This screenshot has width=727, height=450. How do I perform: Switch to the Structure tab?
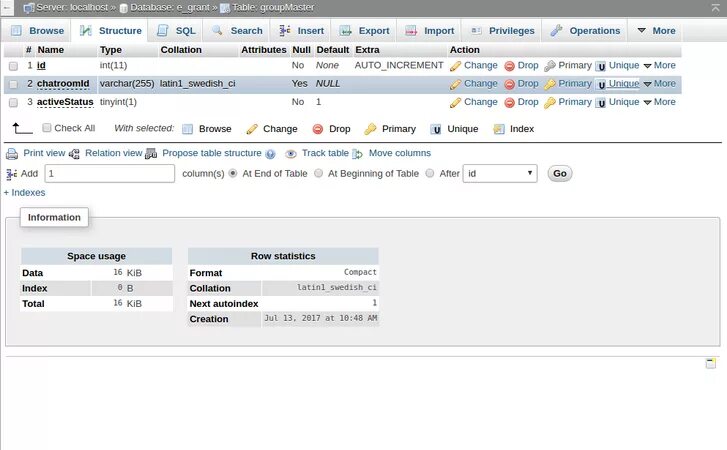tap(110, 31)
